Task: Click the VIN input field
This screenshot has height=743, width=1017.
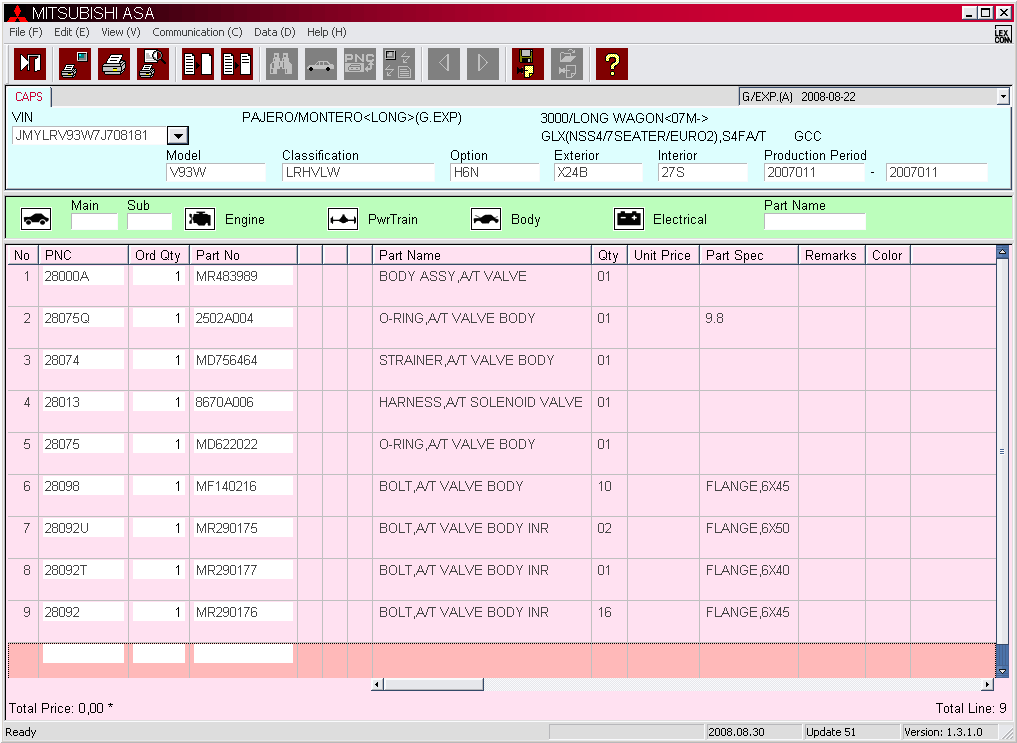Action: [89, 136]
